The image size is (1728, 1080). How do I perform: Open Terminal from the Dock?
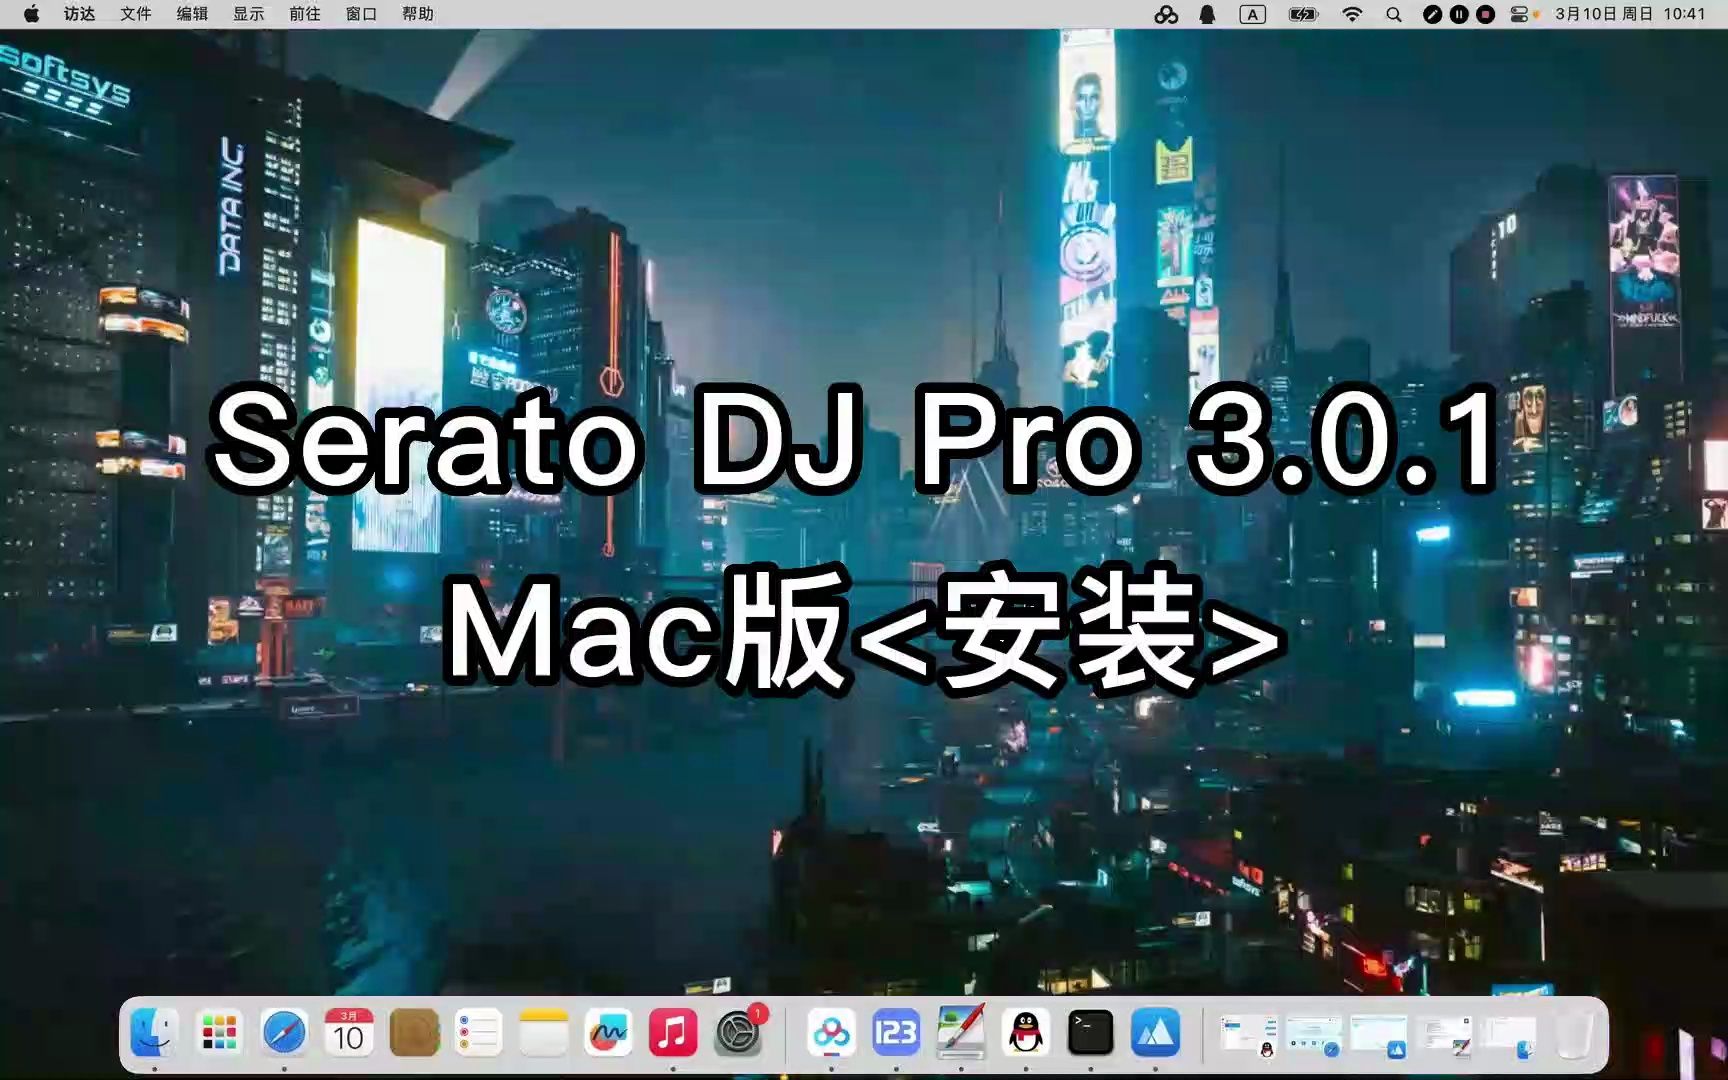pos(1090,1032)
